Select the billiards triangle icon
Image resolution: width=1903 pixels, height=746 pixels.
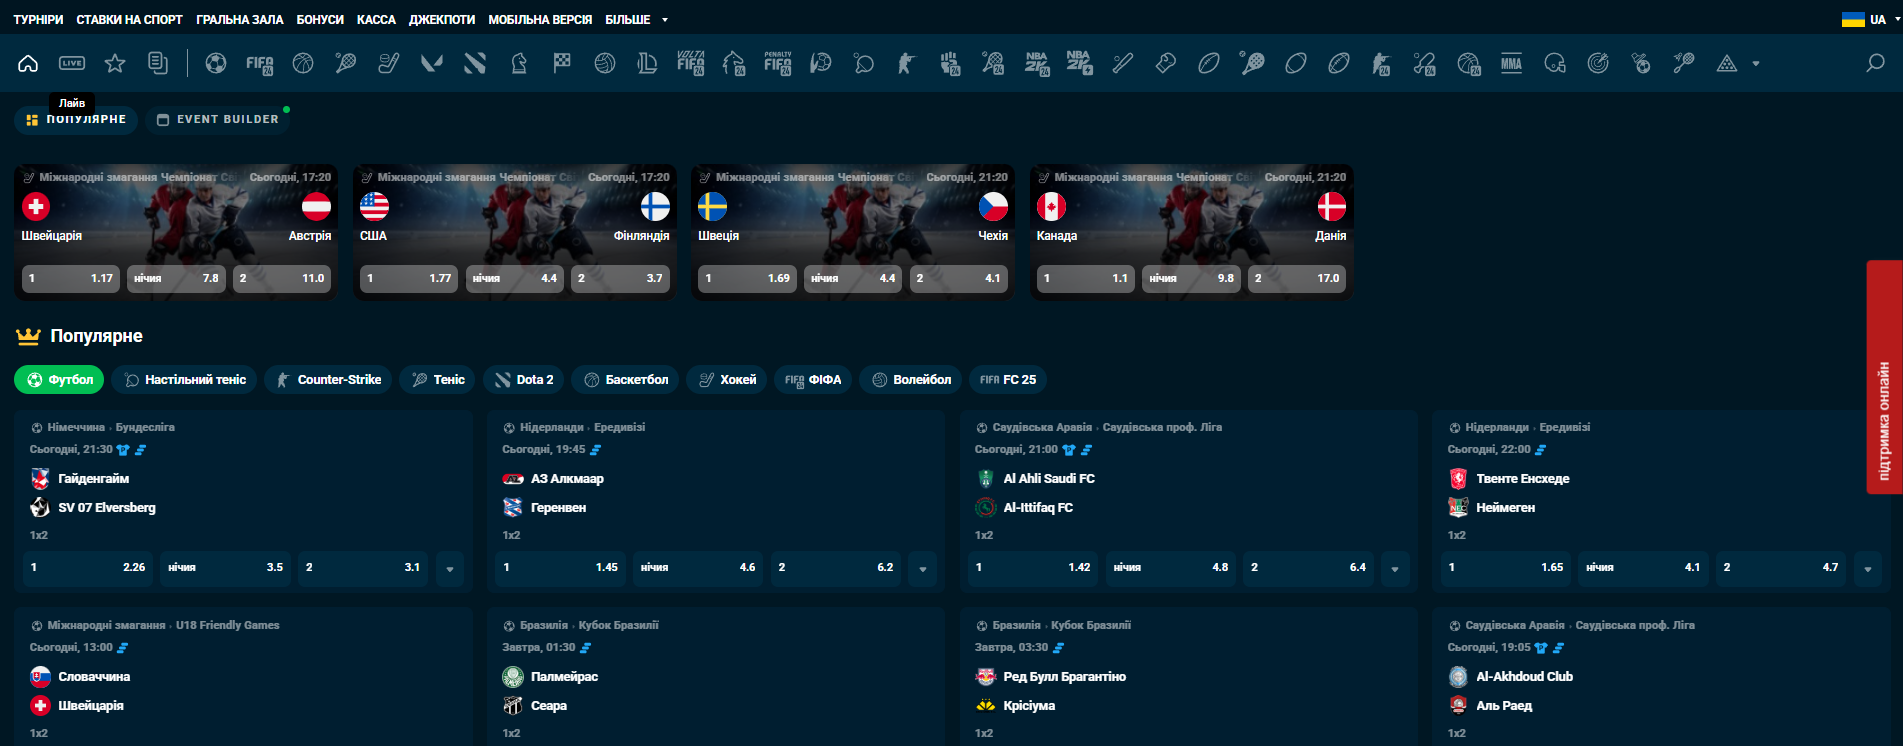point(1727,64)
